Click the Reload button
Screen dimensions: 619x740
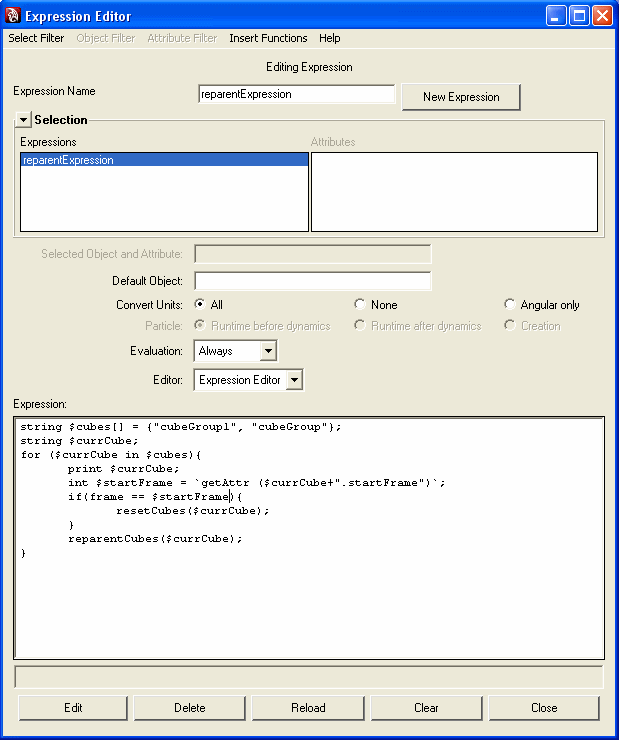308,707
